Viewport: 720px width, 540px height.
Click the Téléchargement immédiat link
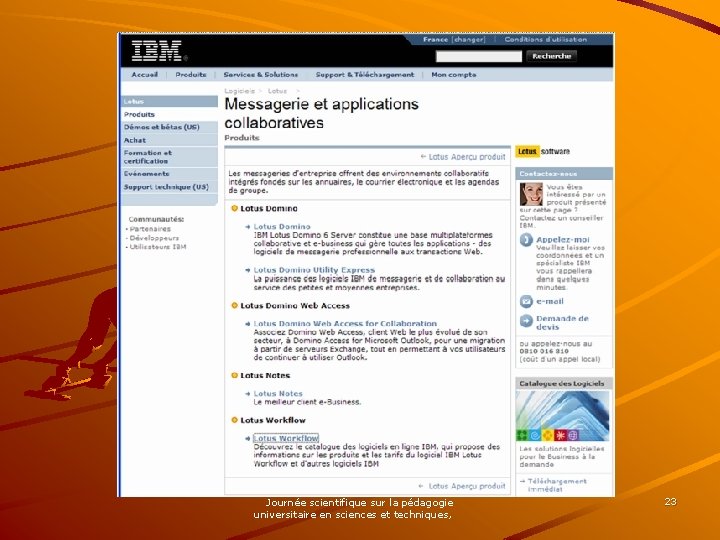pyautogui.click(x=557, y=485)
